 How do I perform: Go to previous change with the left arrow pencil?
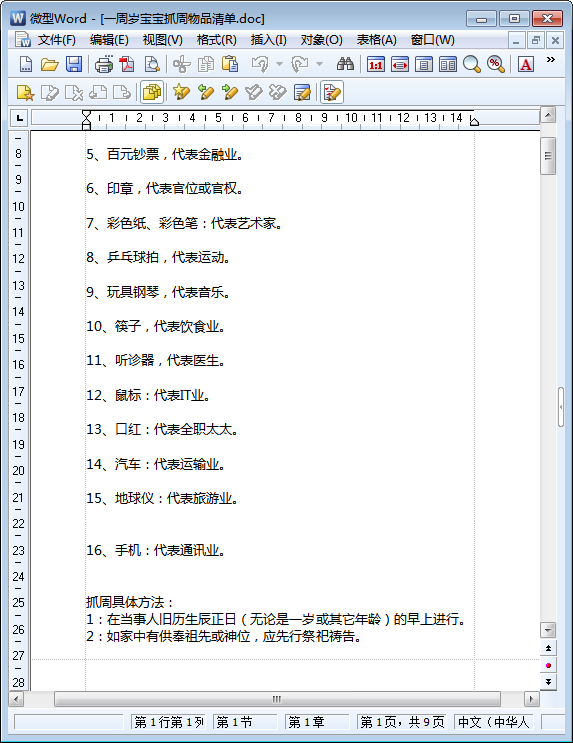pyautogui.click(x=205, y=92)
